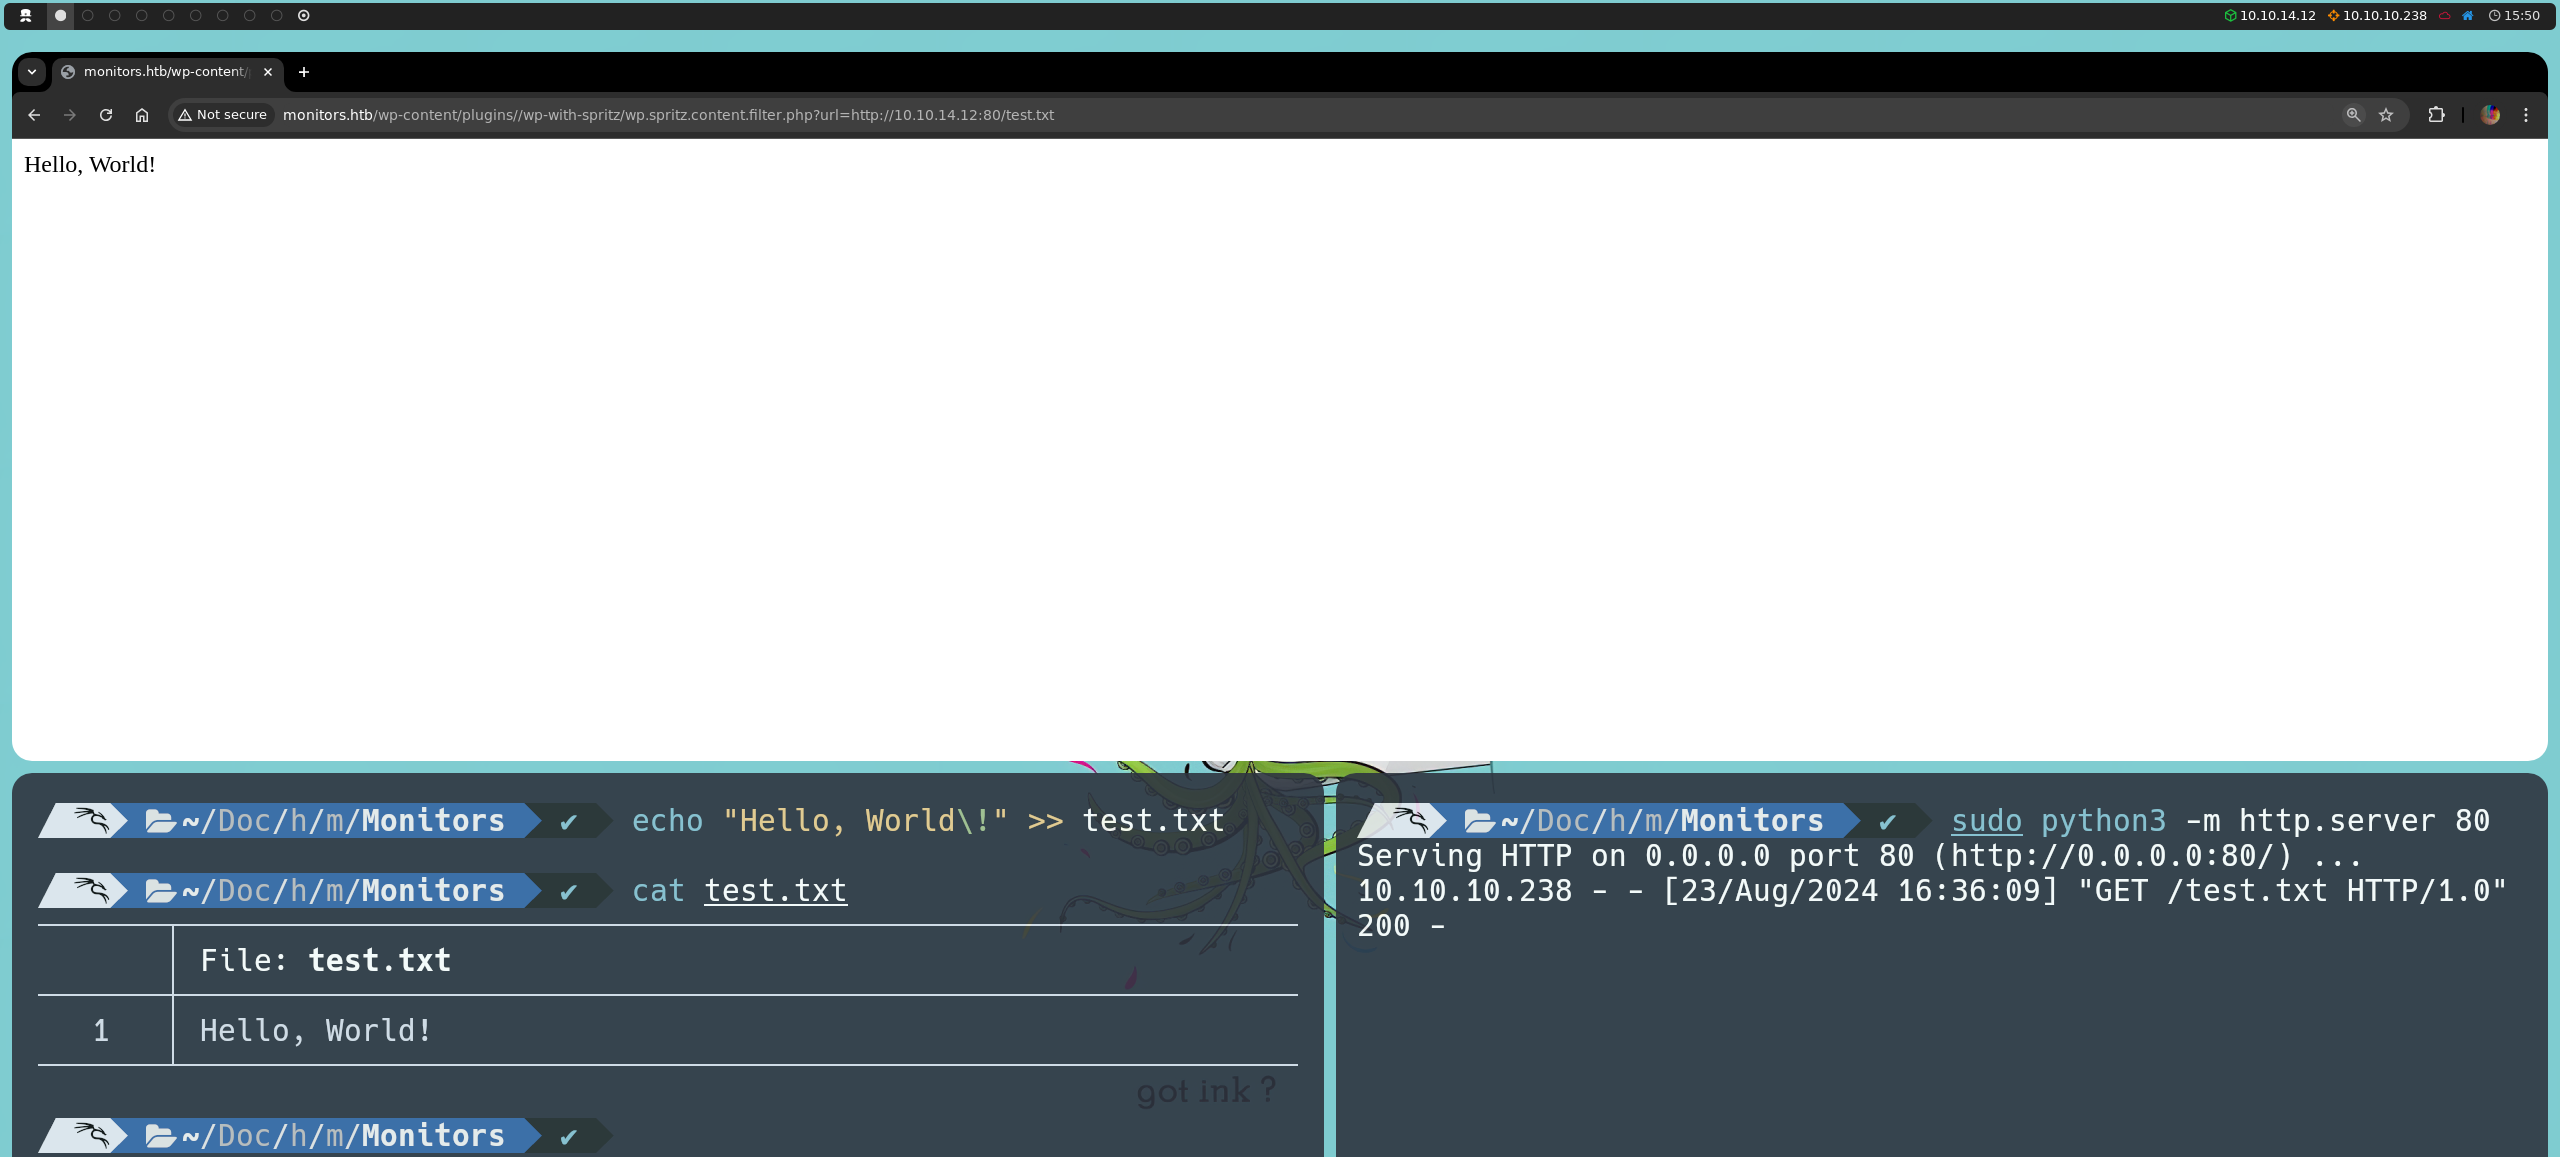
Task: Open a new browser tab
Action: [304, 72]
